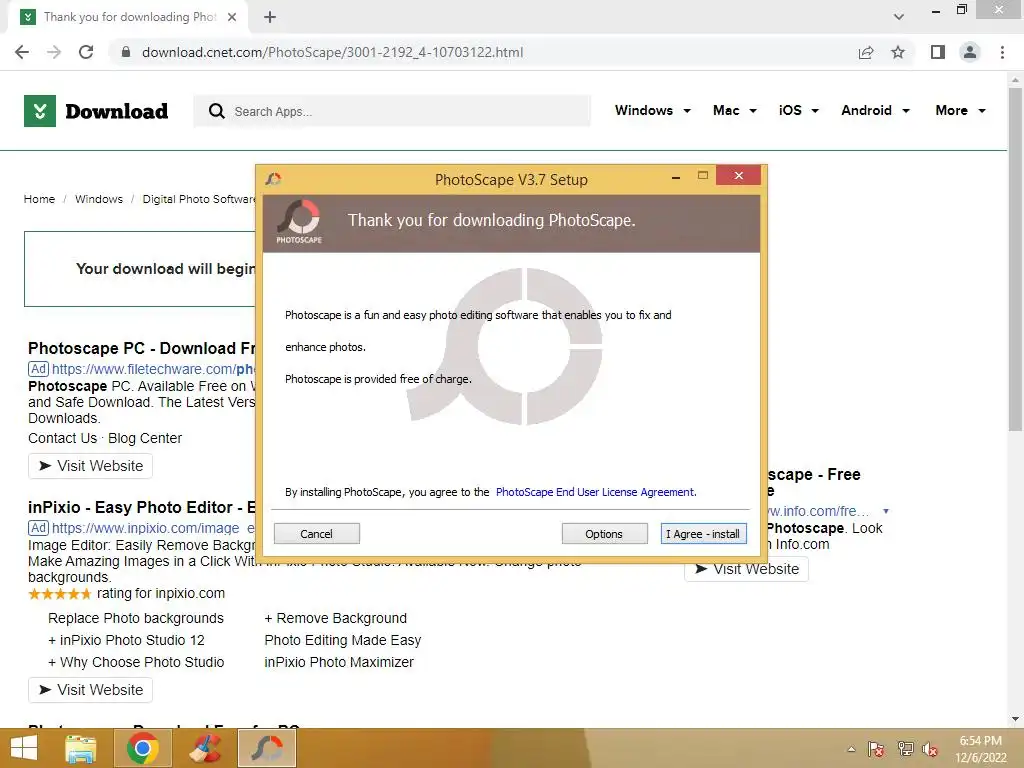1024x768 pixels.
Task: Close the 'Thank you for downloading' tab
Action: [232, 17]
